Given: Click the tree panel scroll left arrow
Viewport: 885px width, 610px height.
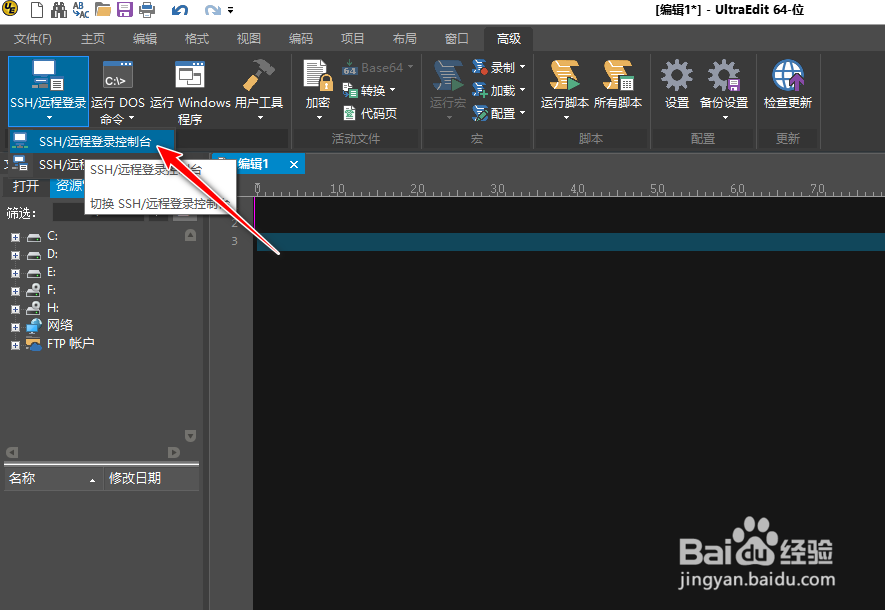Looking at the screenshot, I should coord(12,453).
